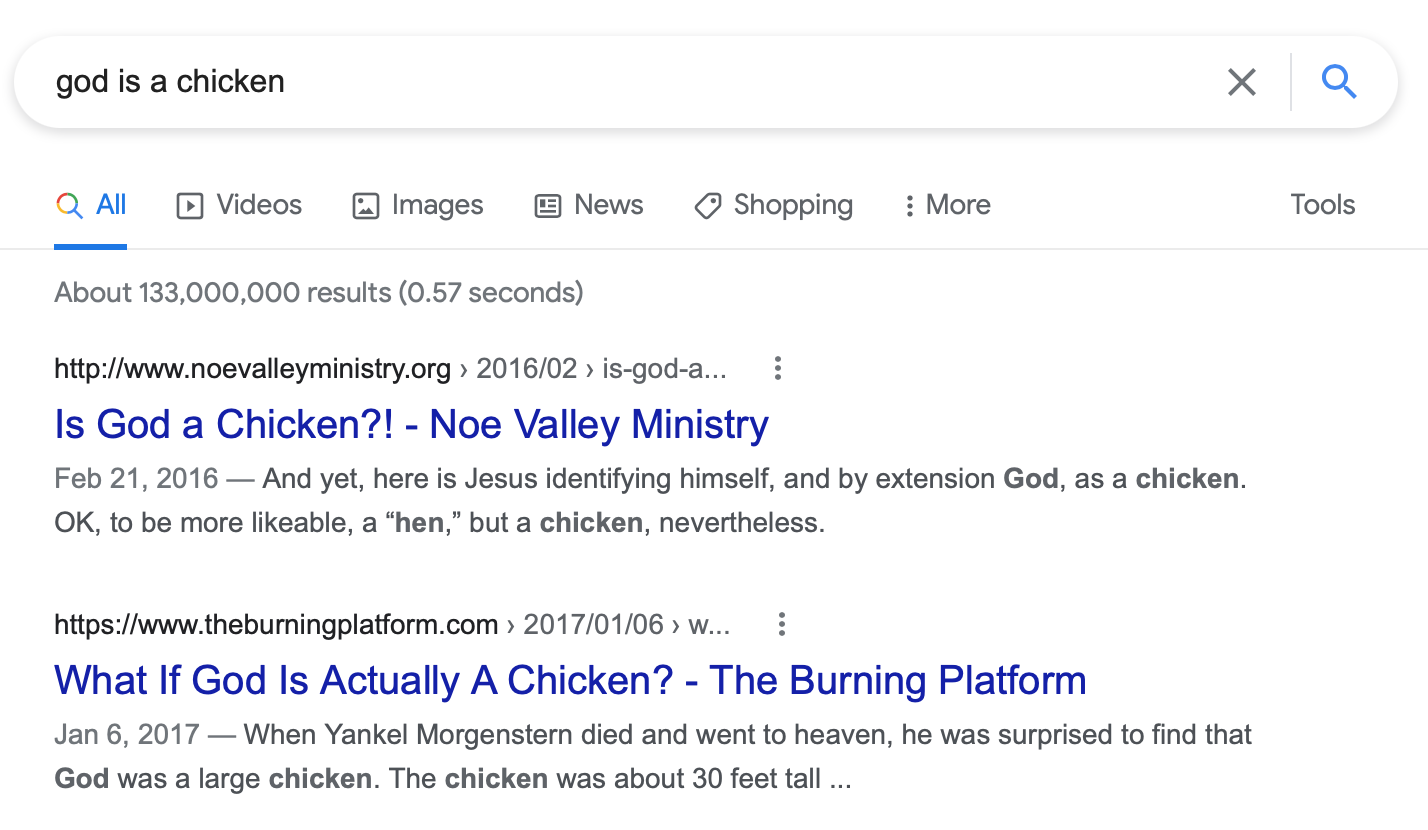Image resolution: width=1428 pixels, height=830 pixels.
Task: Click the Images picture icon
Action: 366,206
